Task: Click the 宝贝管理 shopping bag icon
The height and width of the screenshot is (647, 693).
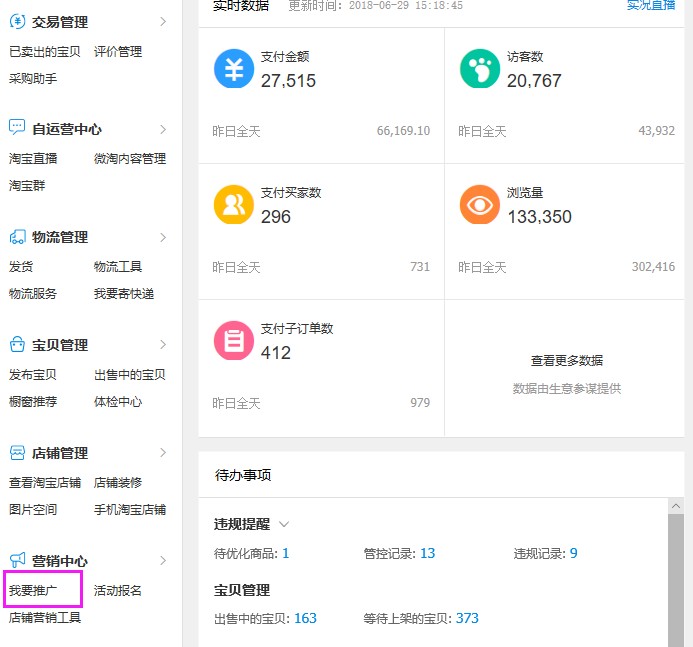Action: pos(17,344)
